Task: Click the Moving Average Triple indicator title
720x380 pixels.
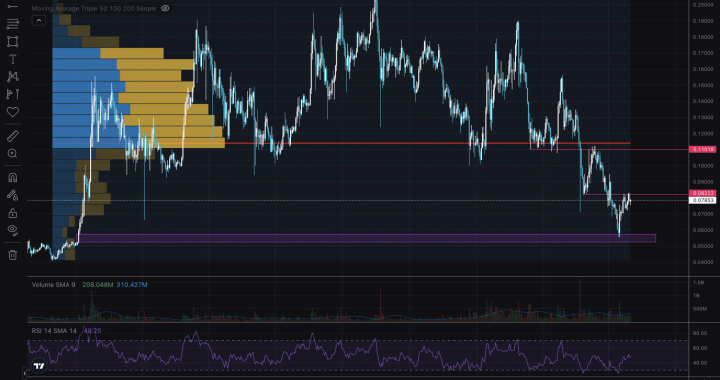Action: (94, 8)
